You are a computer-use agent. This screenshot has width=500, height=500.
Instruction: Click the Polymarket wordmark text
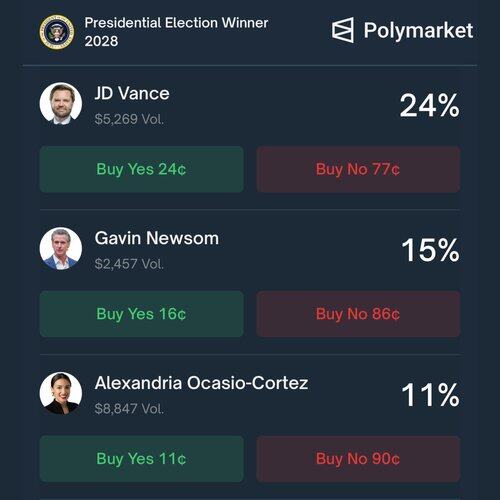tap(418, 31)
